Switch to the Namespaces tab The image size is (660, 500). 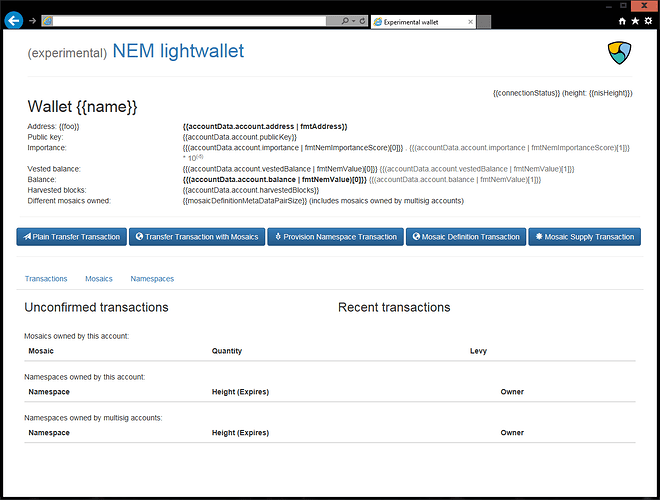[152, 279]
